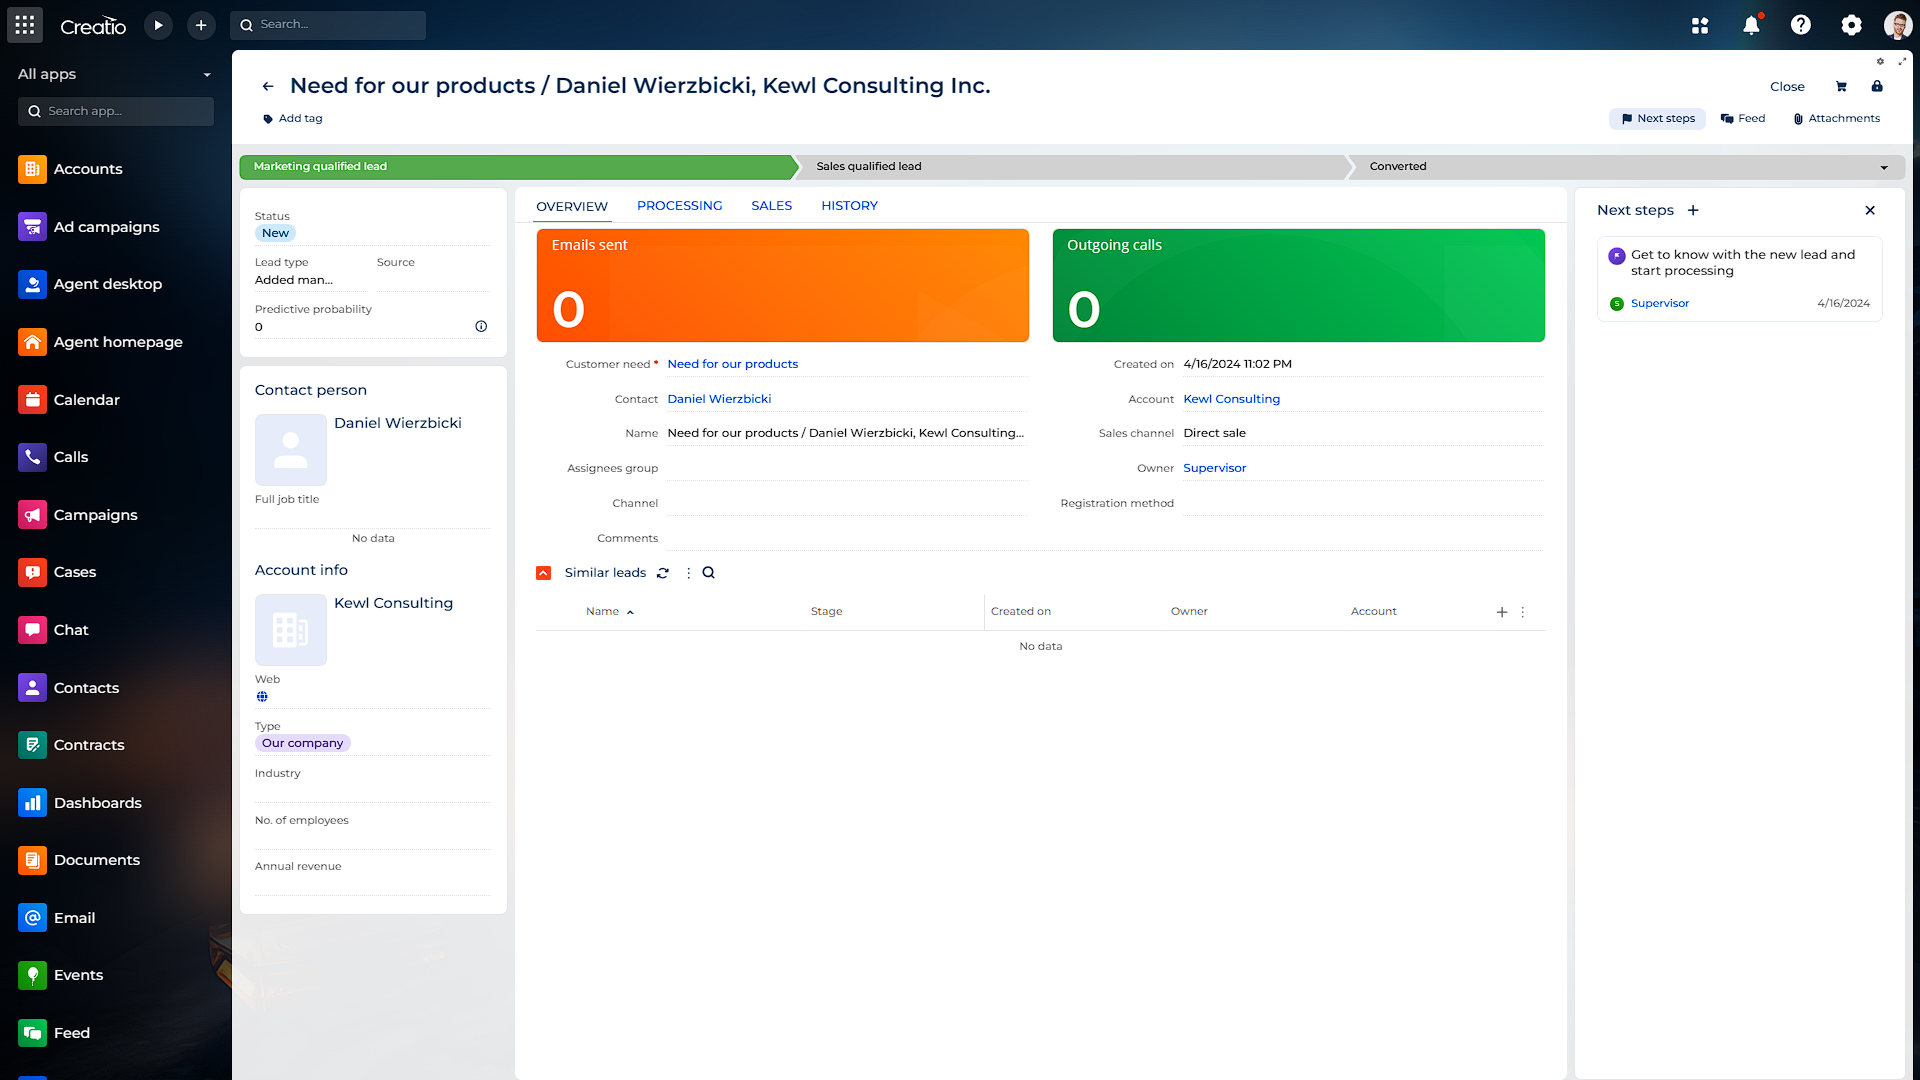Click the web globe icon under Account info
The height and width of the screenshot is (1080, 1920).
(x=262, y=697)
